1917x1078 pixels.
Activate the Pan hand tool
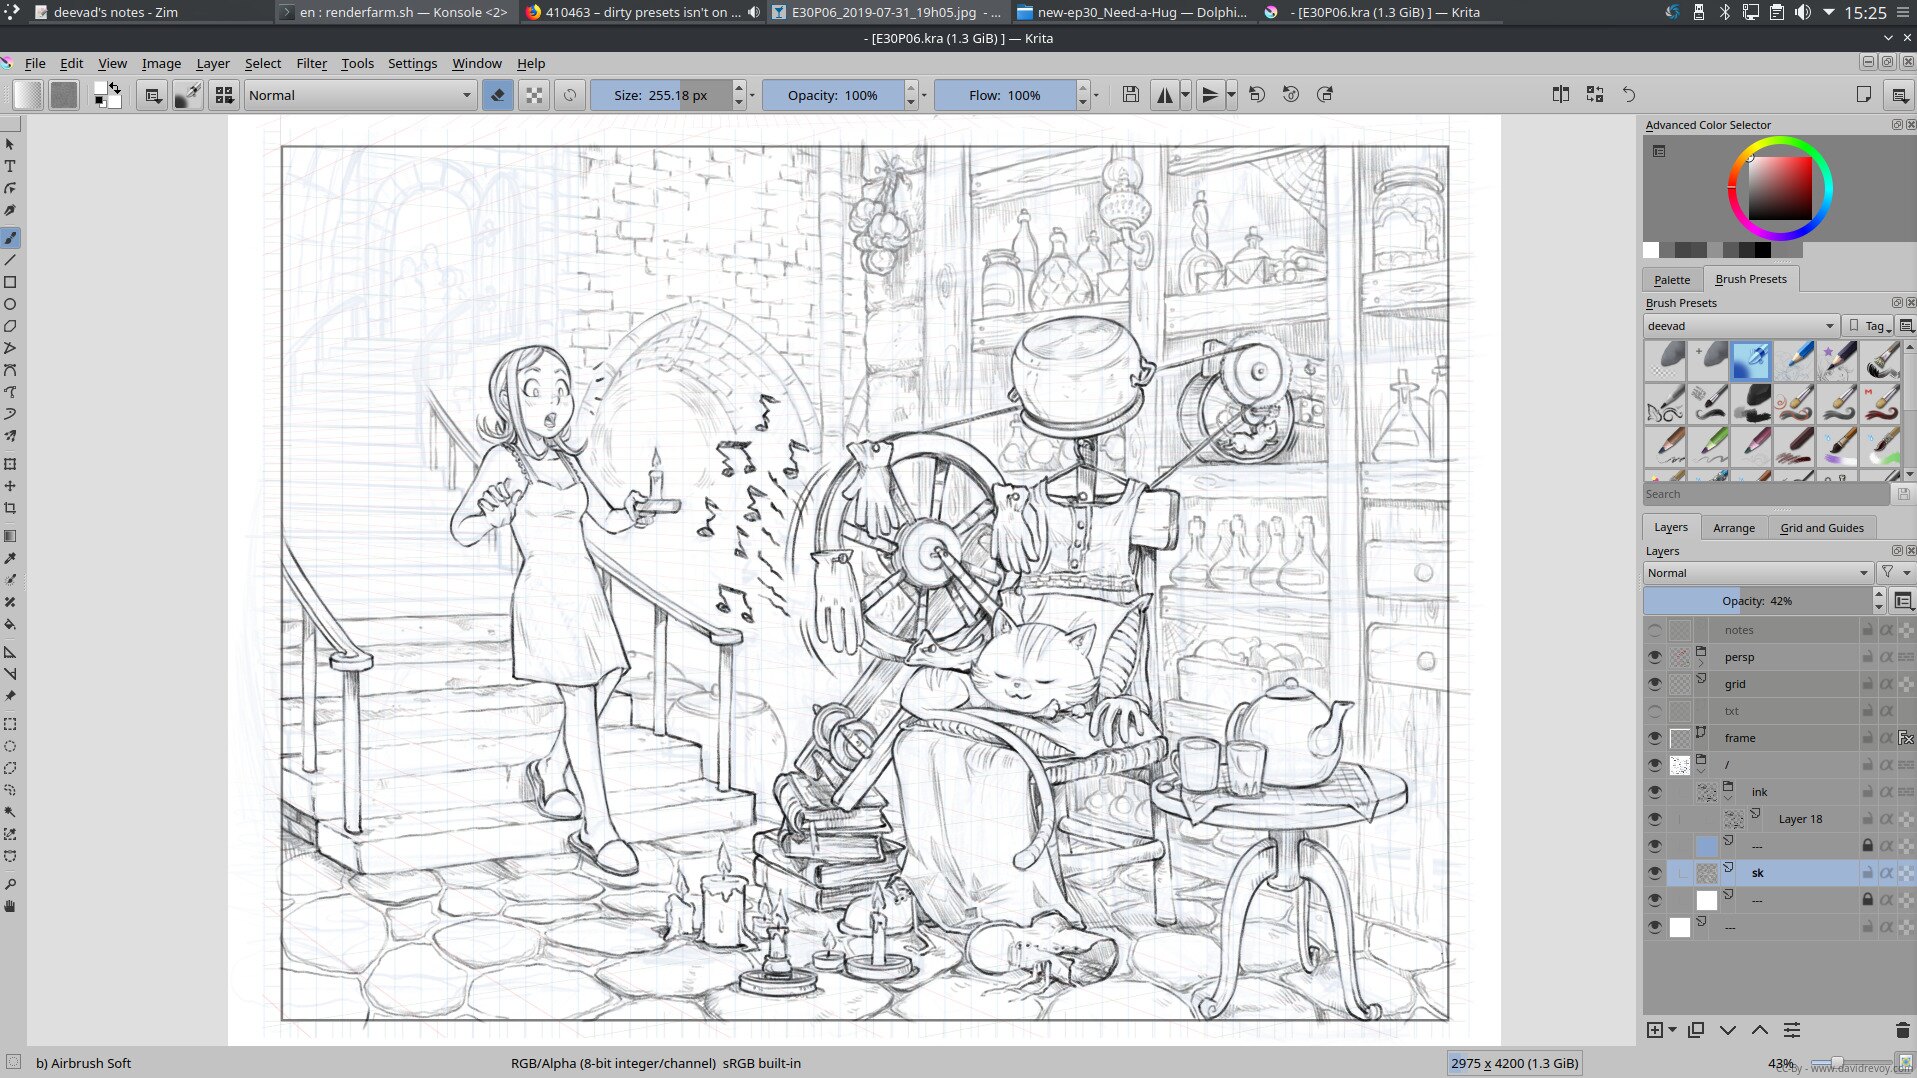coord(10,906)
